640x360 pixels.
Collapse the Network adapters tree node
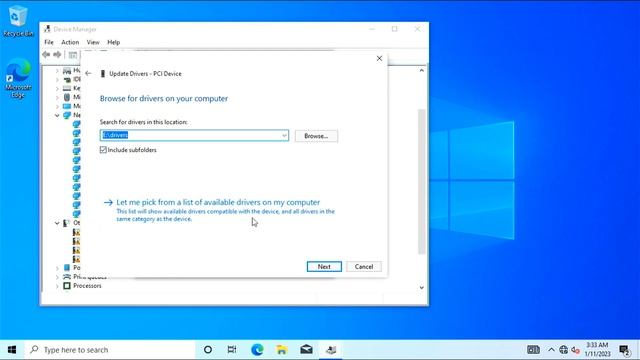57,116
